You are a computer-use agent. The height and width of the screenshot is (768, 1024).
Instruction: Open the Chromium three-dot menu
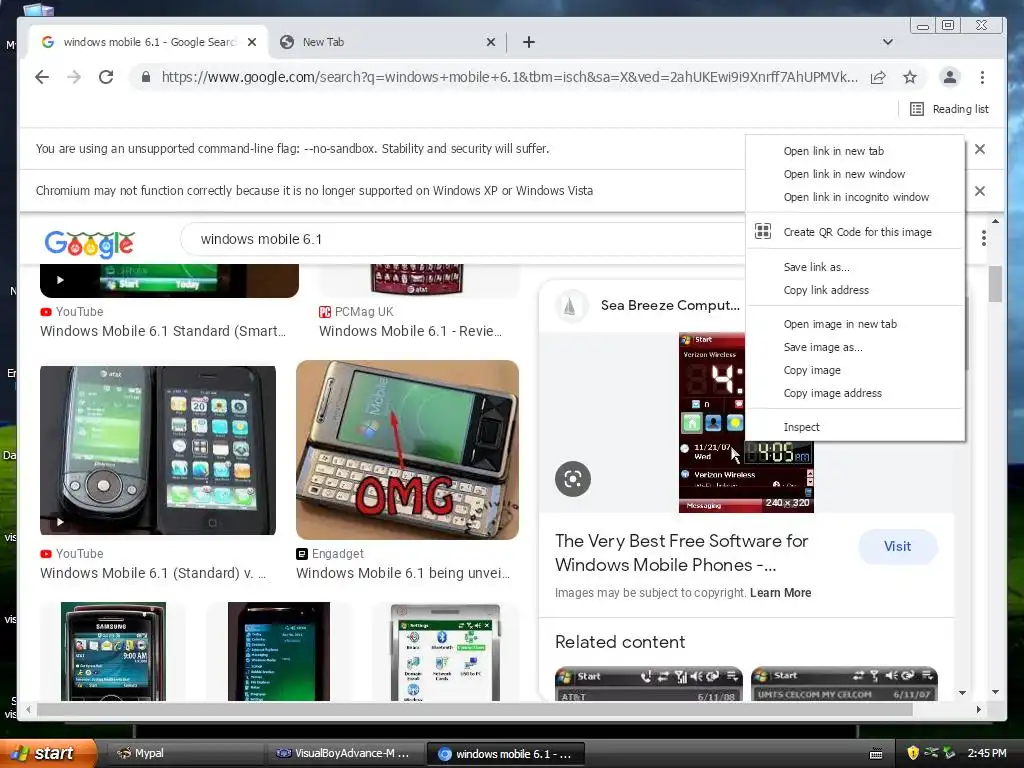[982, 77]
